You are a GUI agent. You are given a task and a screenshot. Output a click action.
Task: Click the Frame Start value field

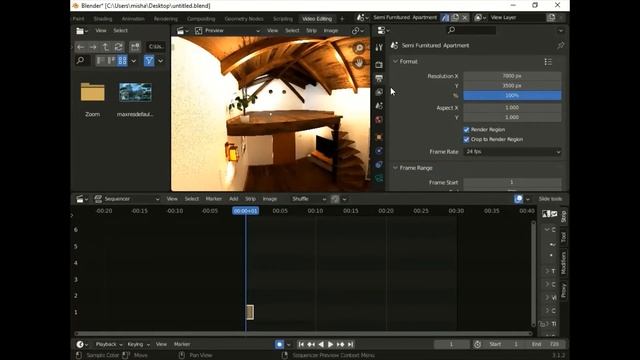(512, 182)
